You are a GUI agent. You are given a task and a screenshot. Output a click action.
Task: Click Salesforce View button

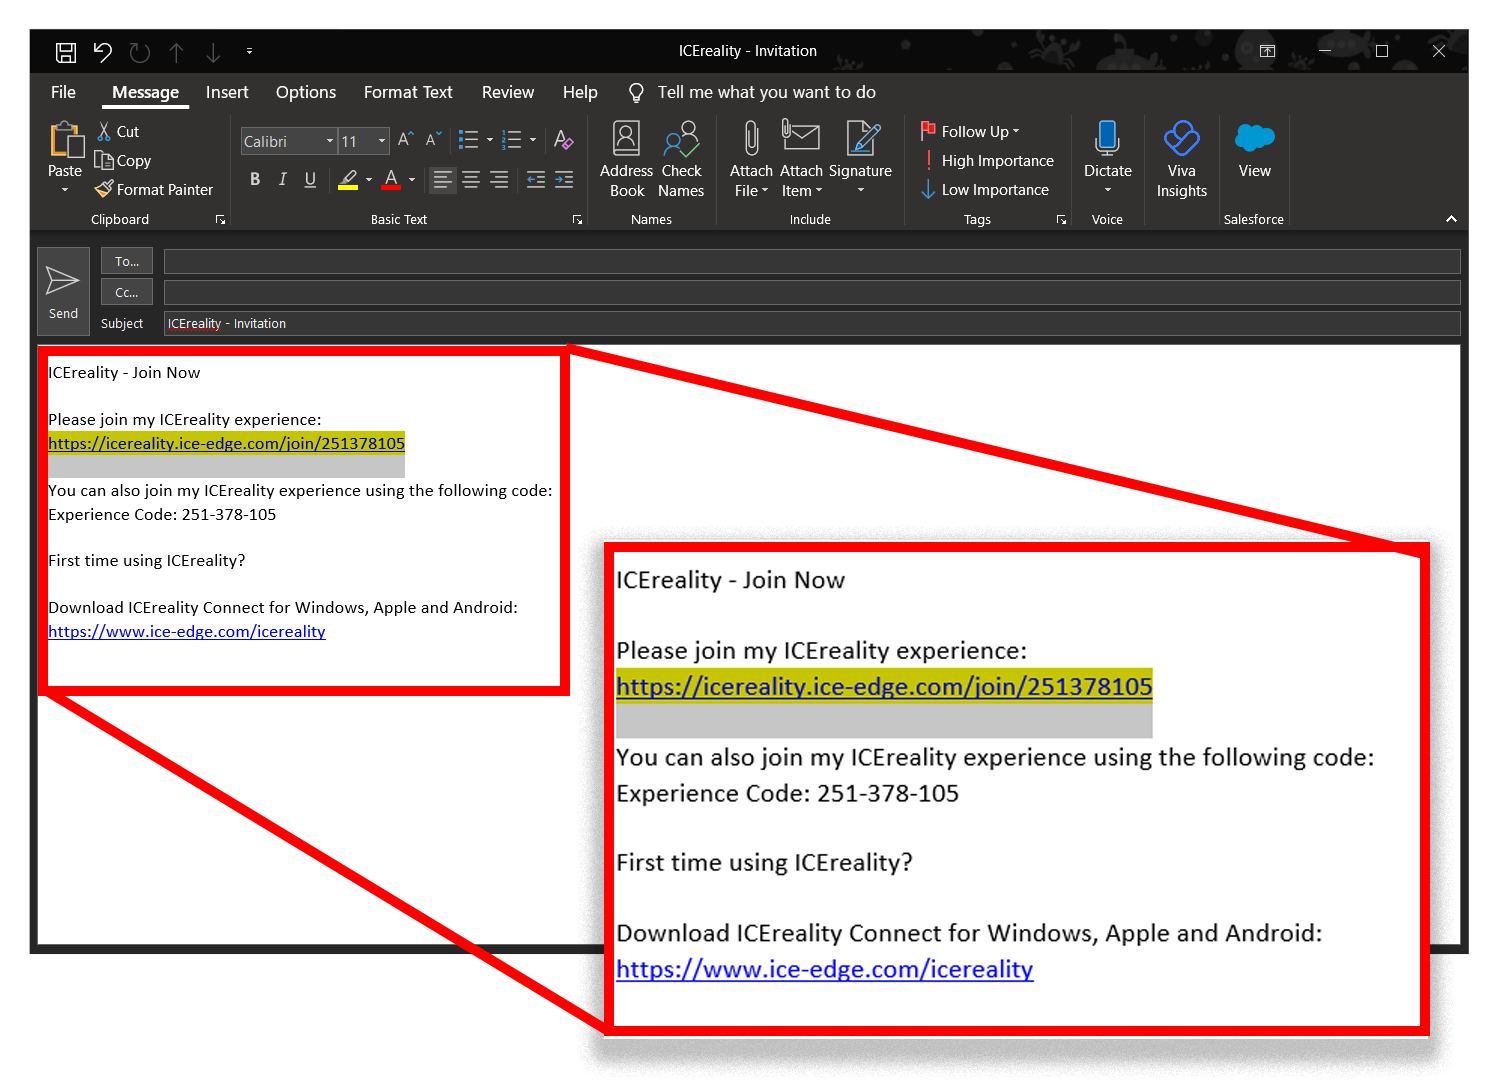[1254, 150]
